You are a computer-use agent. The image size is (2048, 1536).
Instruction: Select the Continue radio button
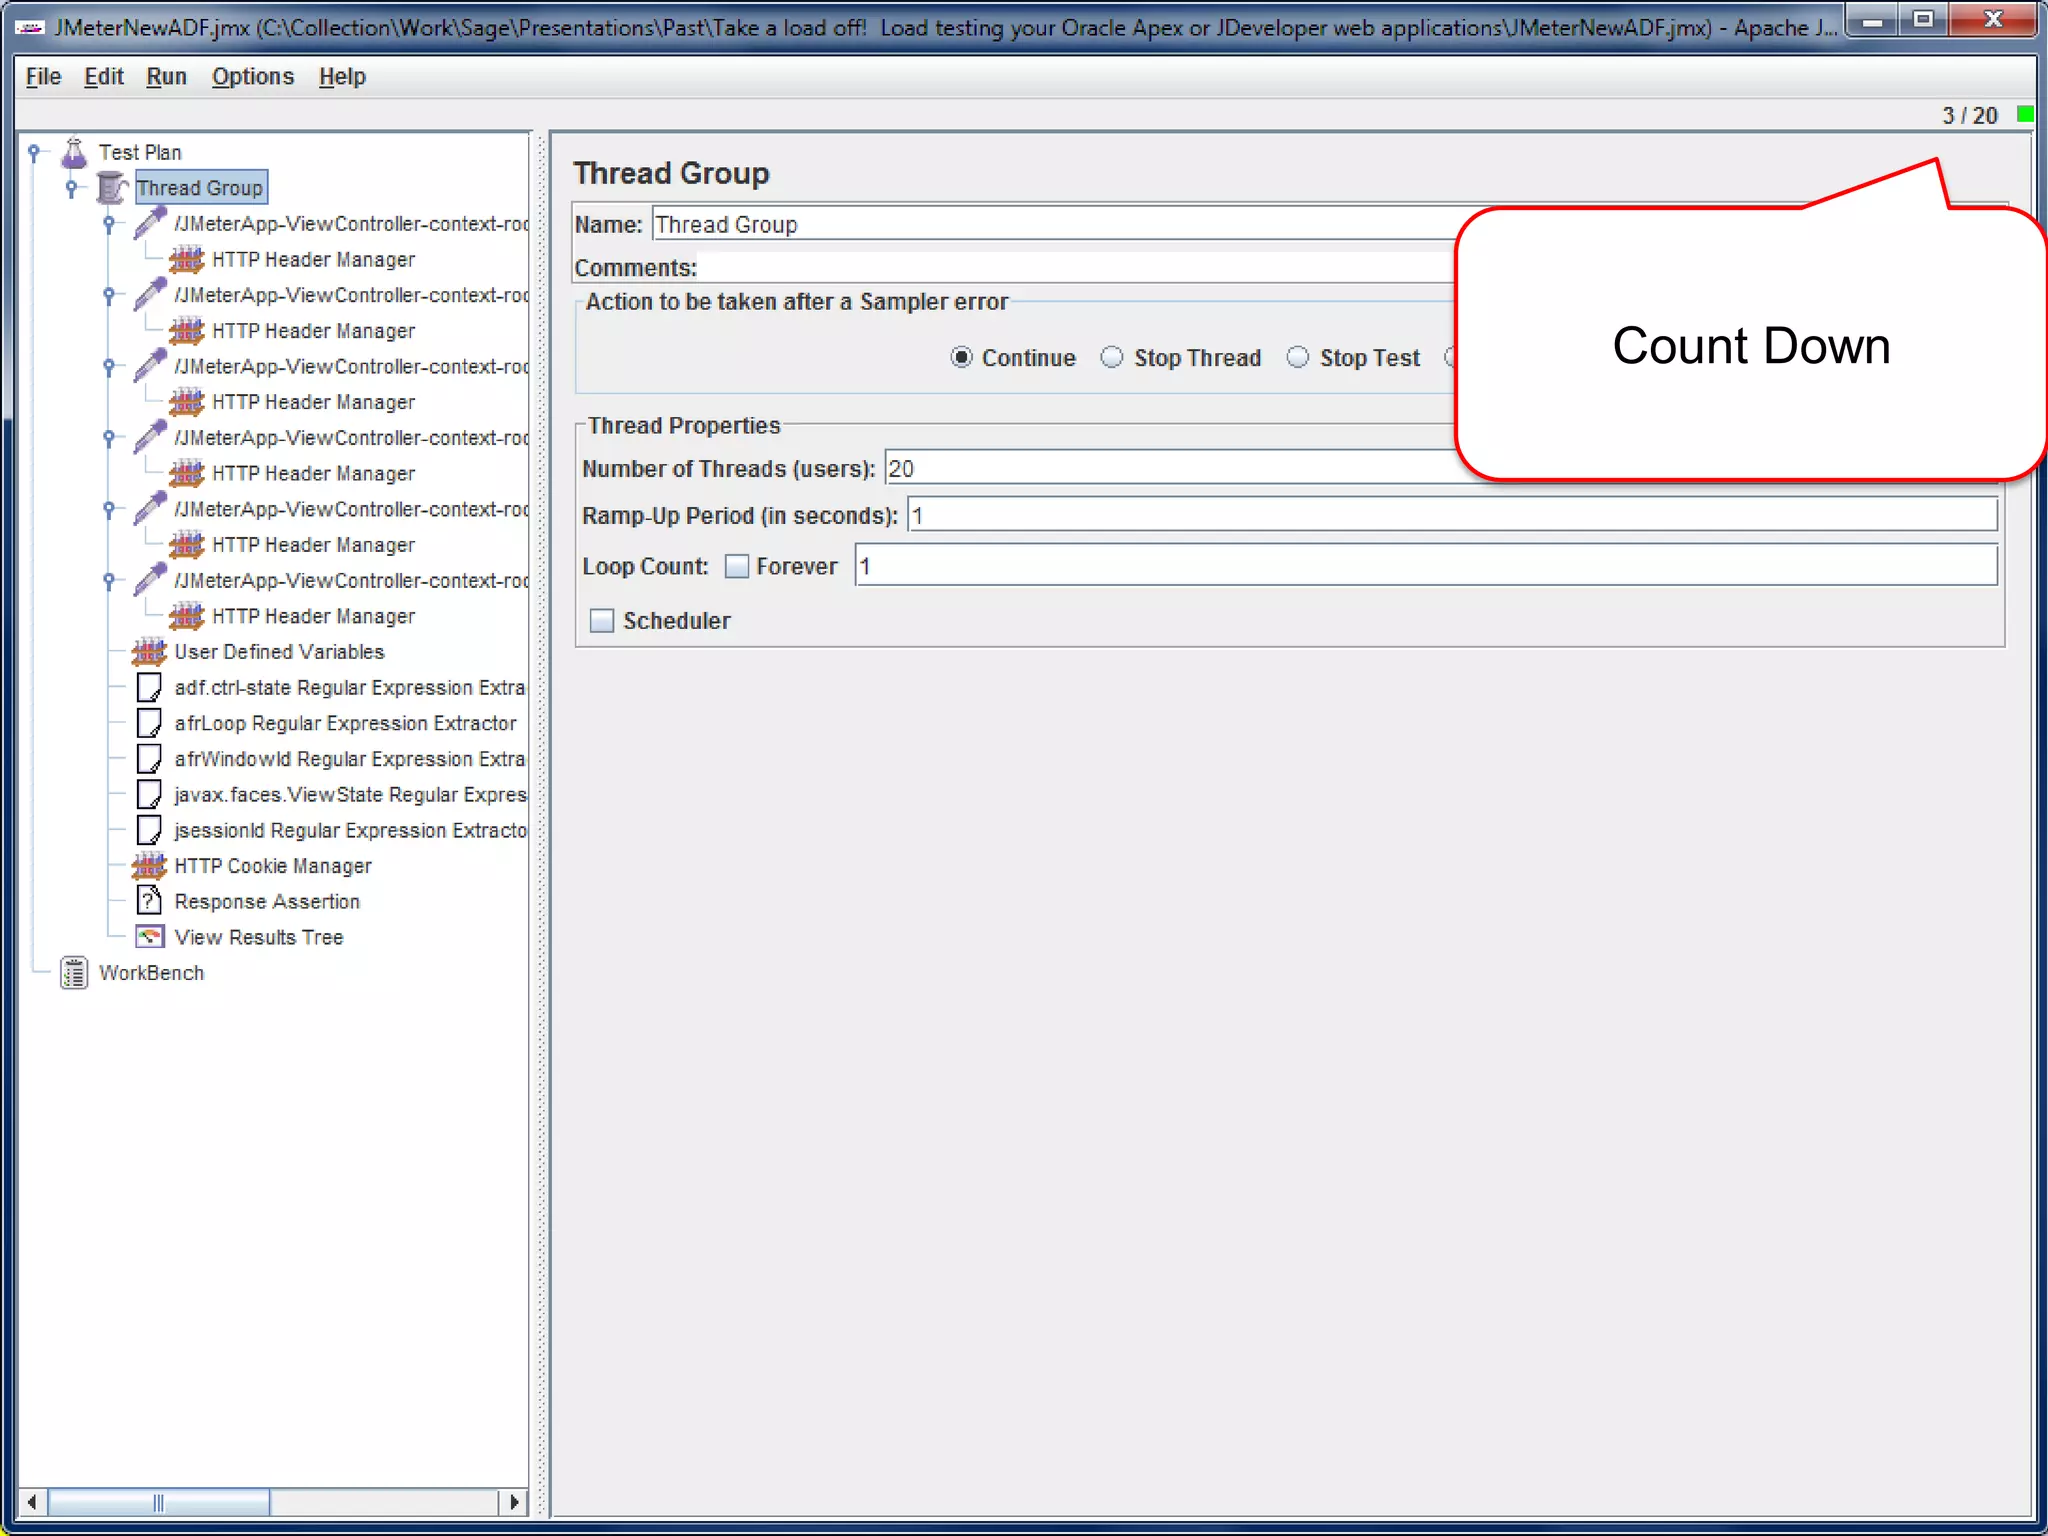coord(961,358)
